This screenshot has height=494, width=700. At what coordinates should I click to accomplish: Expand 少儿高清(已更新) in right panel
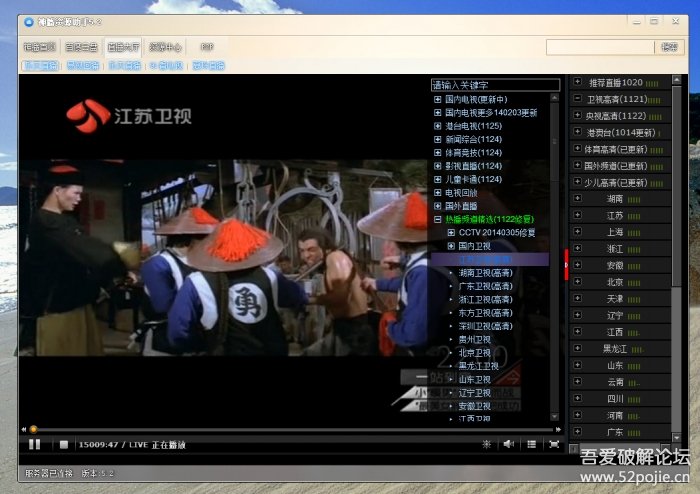click(577, 182)
